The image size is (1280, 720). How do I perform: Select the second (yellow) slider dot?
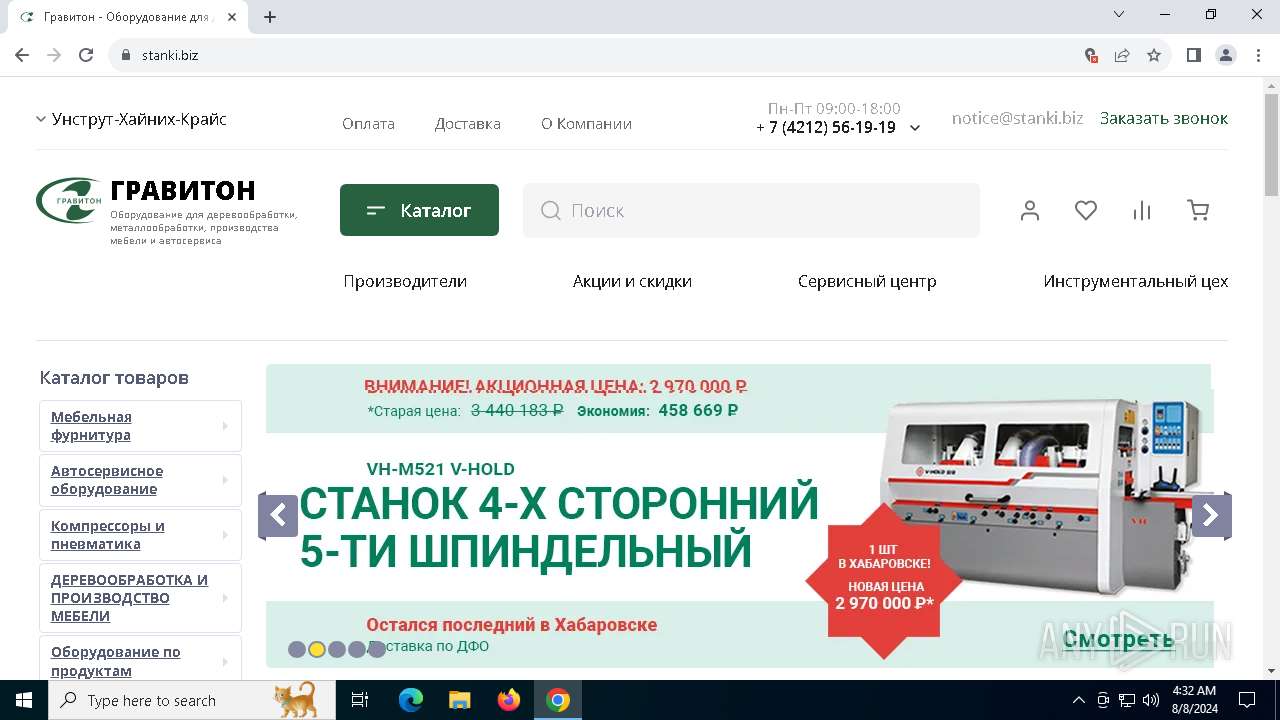point(316,649)
